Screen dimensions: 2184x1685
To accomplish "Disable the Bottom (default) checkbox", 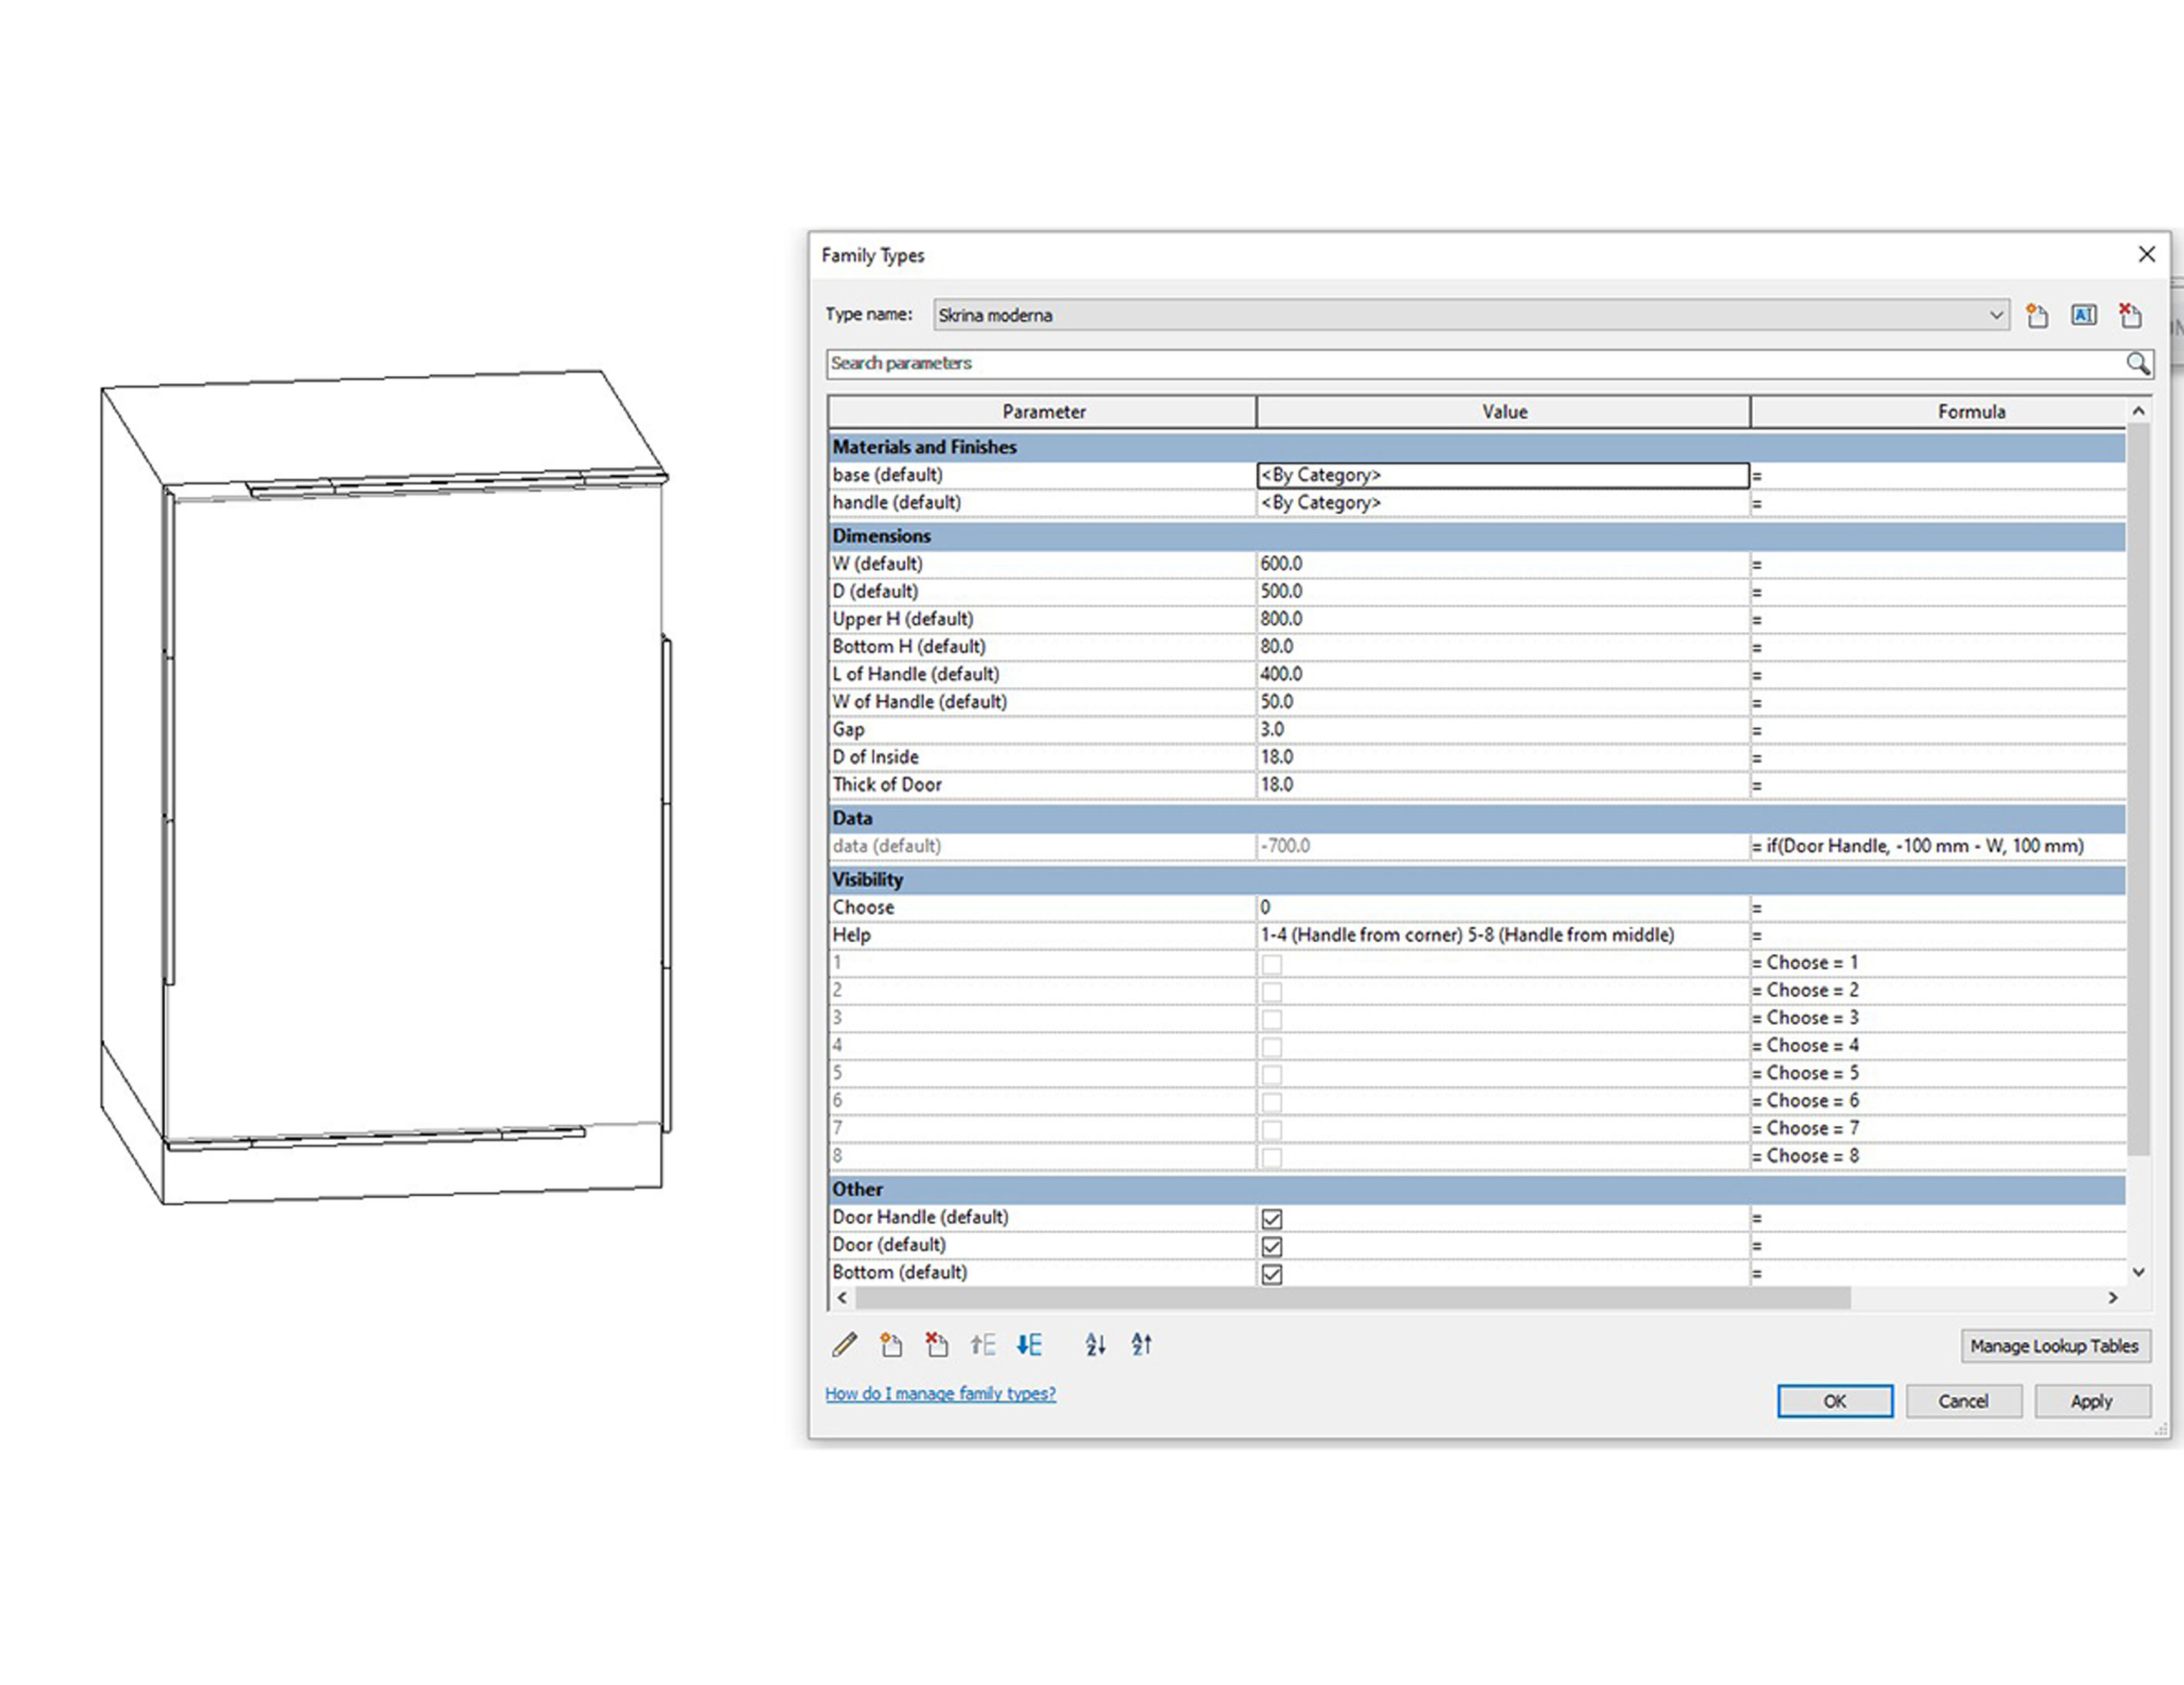I will 1271,1274.
